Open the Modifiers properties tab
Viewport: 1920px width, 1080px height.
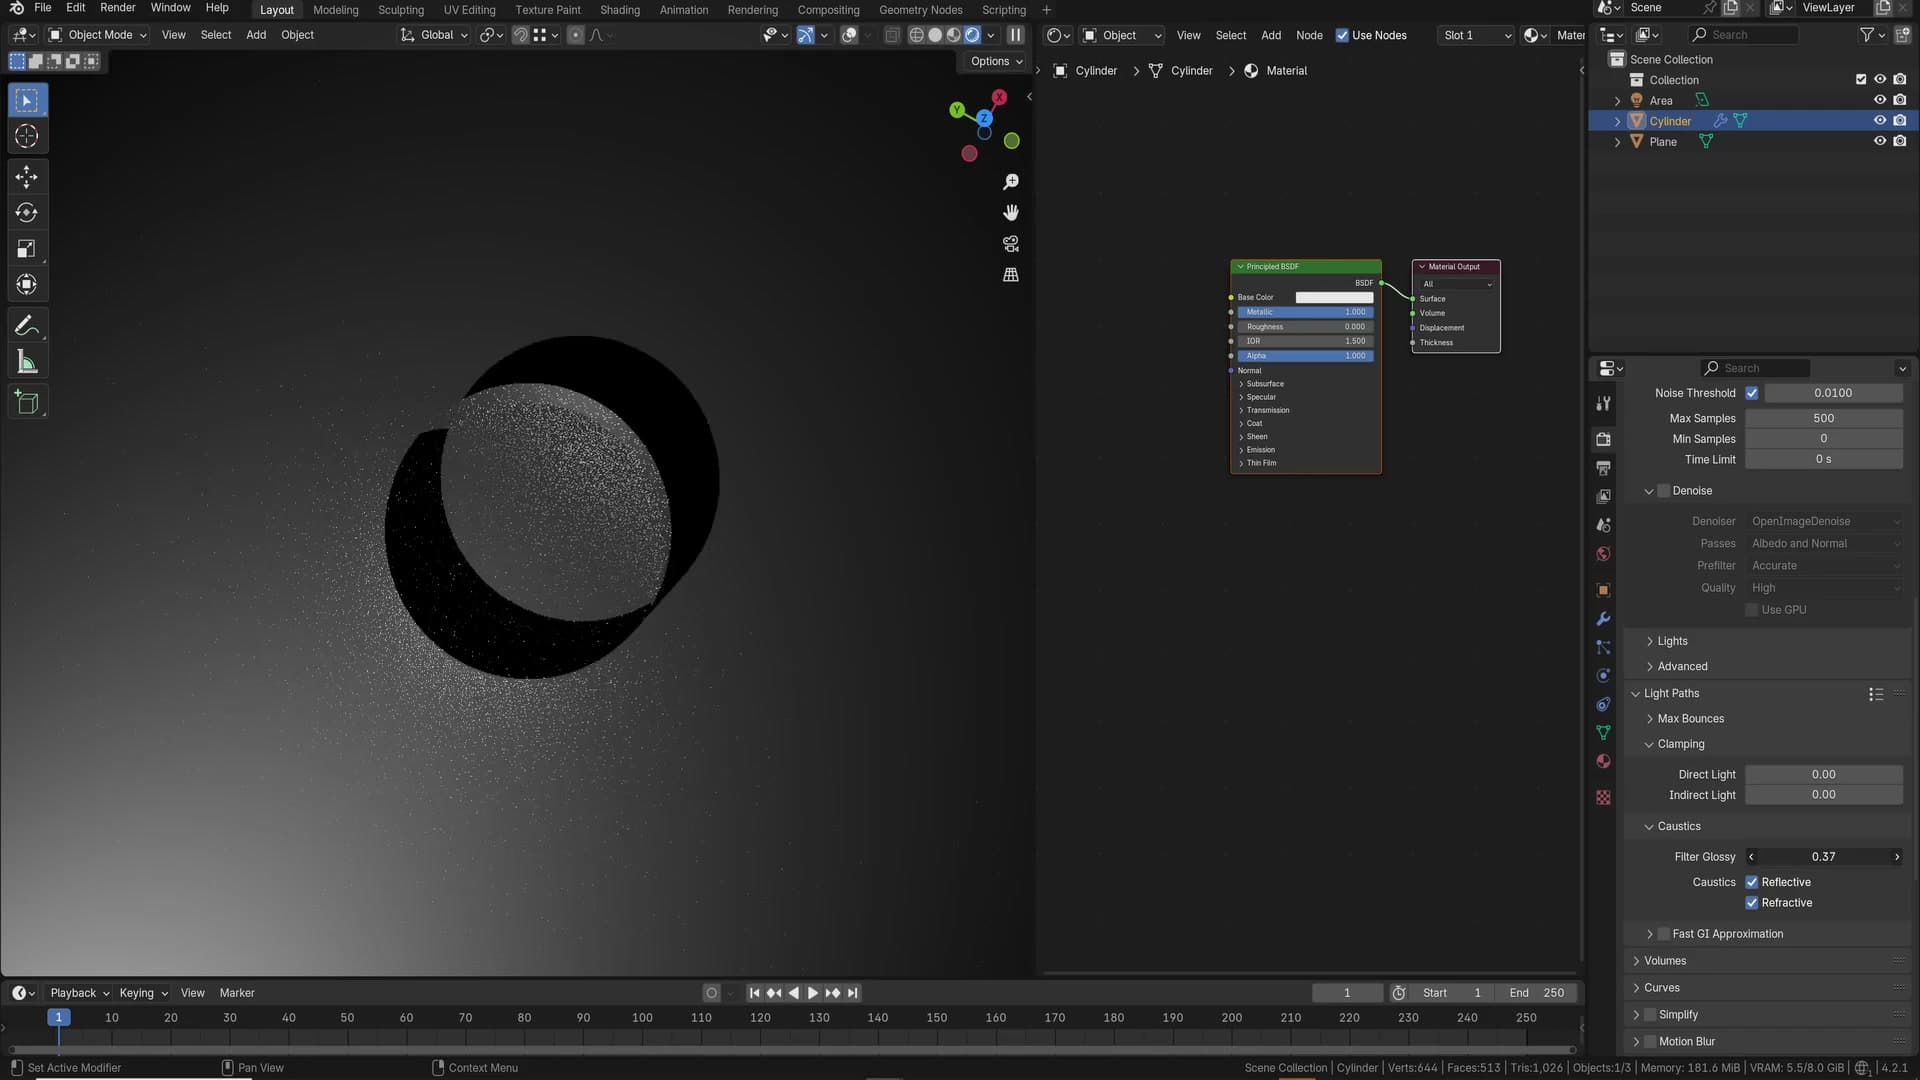[1604, 619]
